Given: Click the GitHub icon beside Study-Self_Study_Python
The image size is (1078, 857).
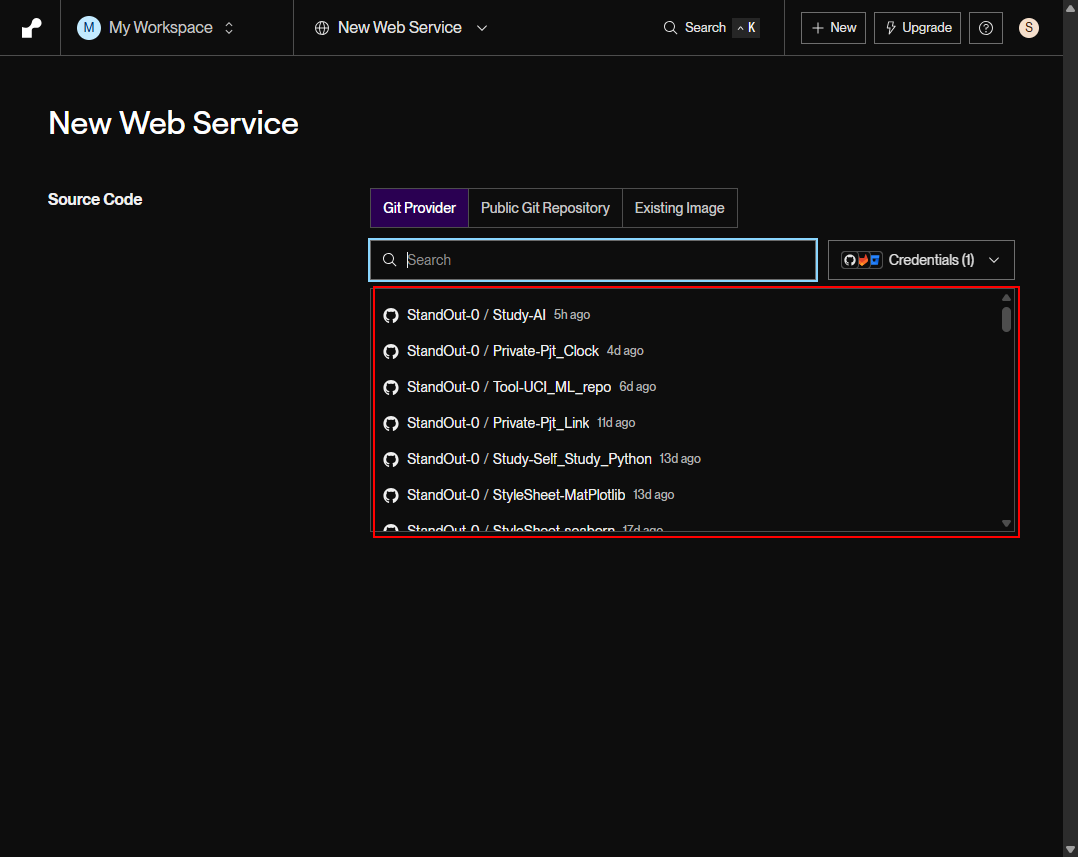Looking at the screenshot, I should click(391, 459).
